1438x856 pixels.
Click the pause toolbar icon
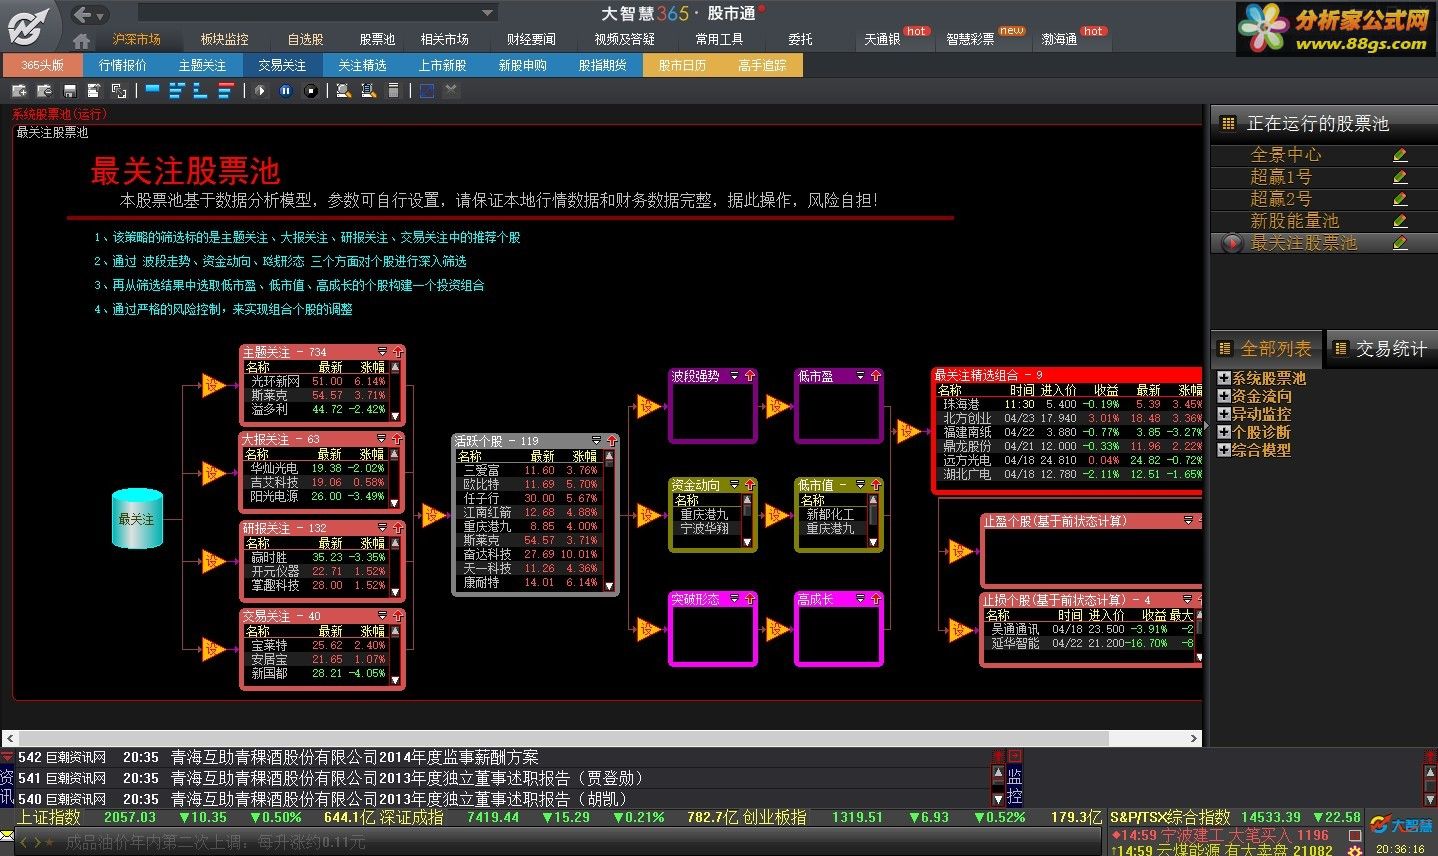pyautogui.click(x=285, y=91)
